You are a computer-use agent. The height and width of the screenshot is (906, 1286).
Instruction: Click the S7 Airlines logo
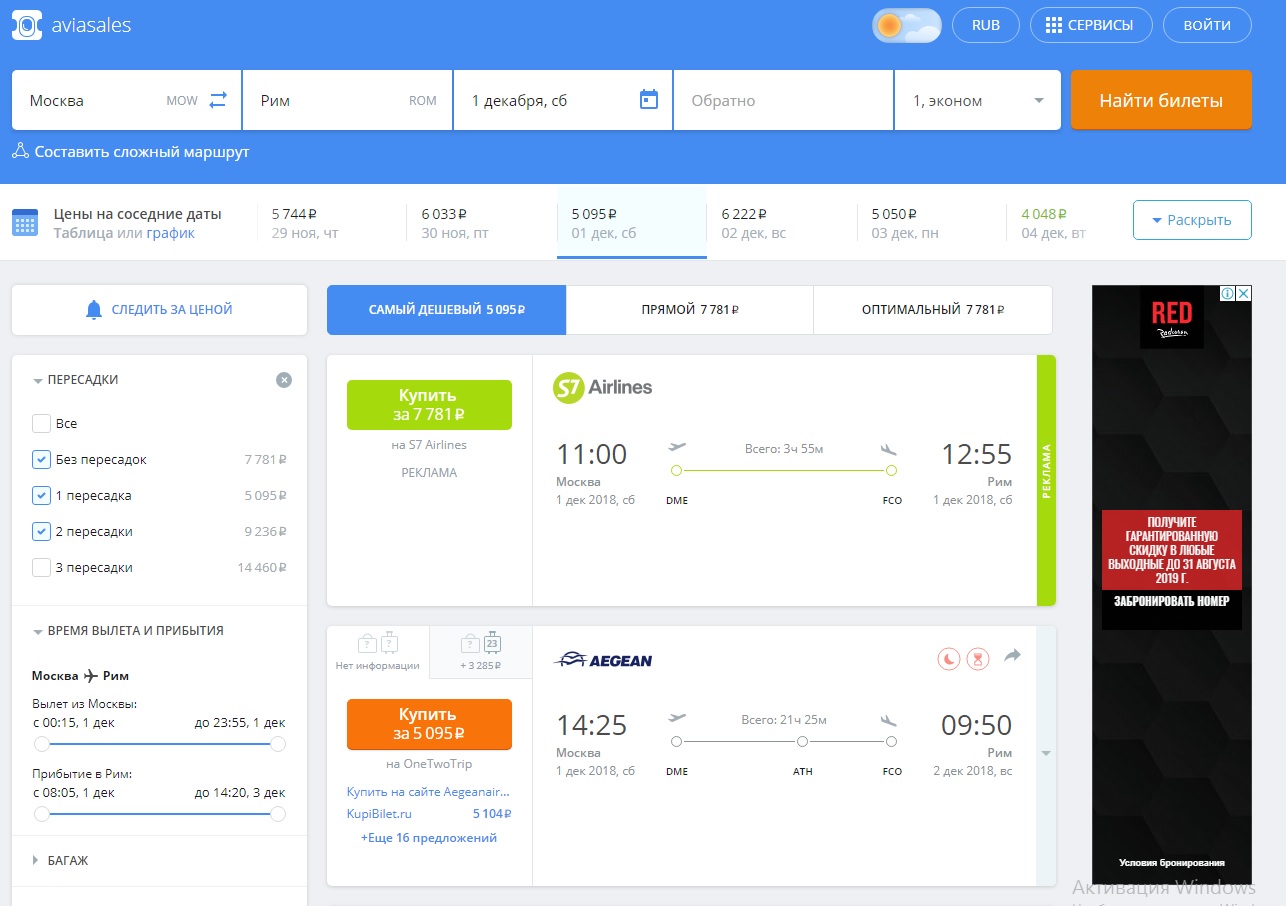pyautogui.click(x=602, y=388)
